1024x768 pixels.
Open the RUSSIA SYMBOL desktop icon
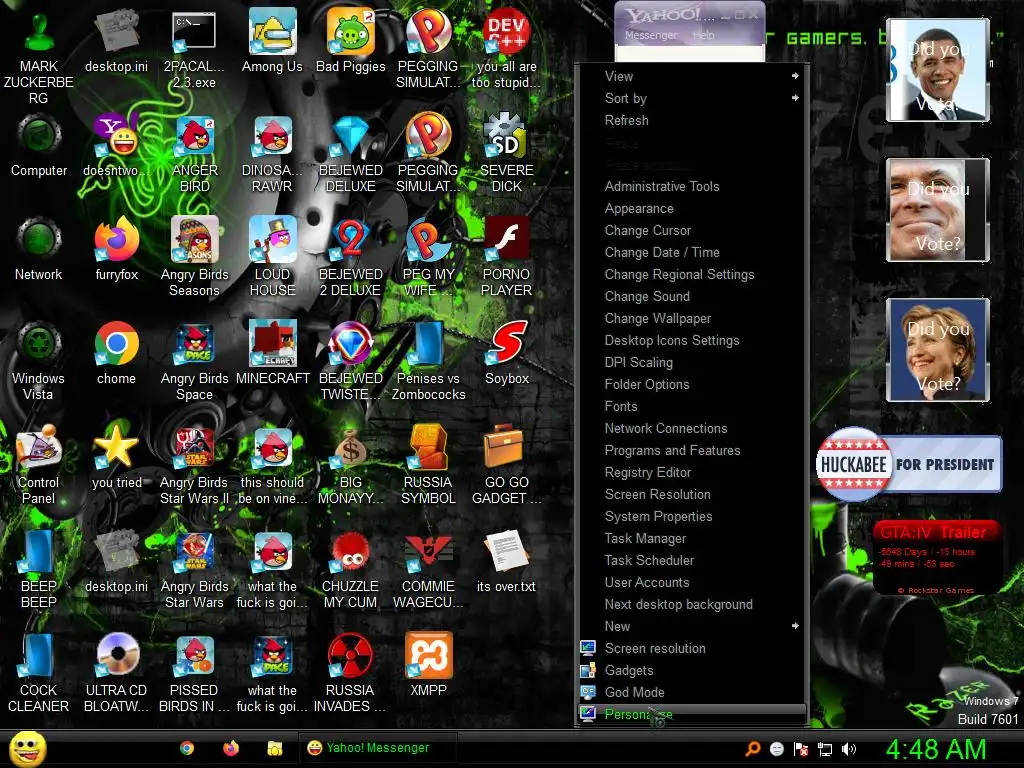[x=428, y=465]
